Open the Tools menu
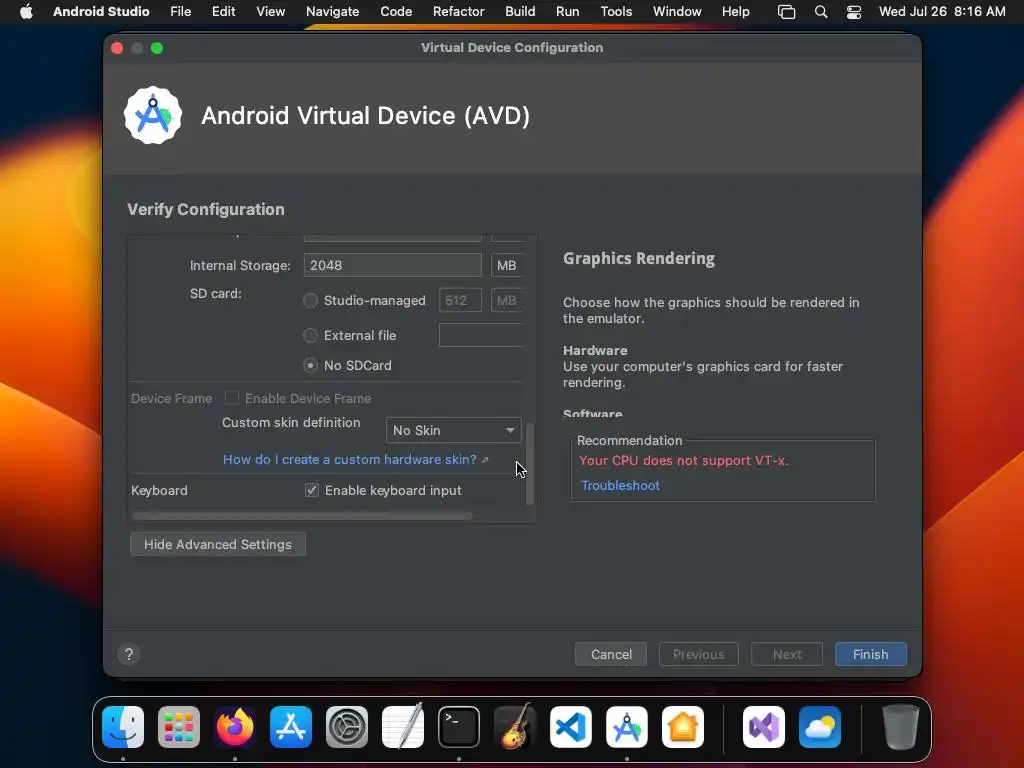Image resolution: width=1024 pixels, height=768 pixels. point(616,11)
